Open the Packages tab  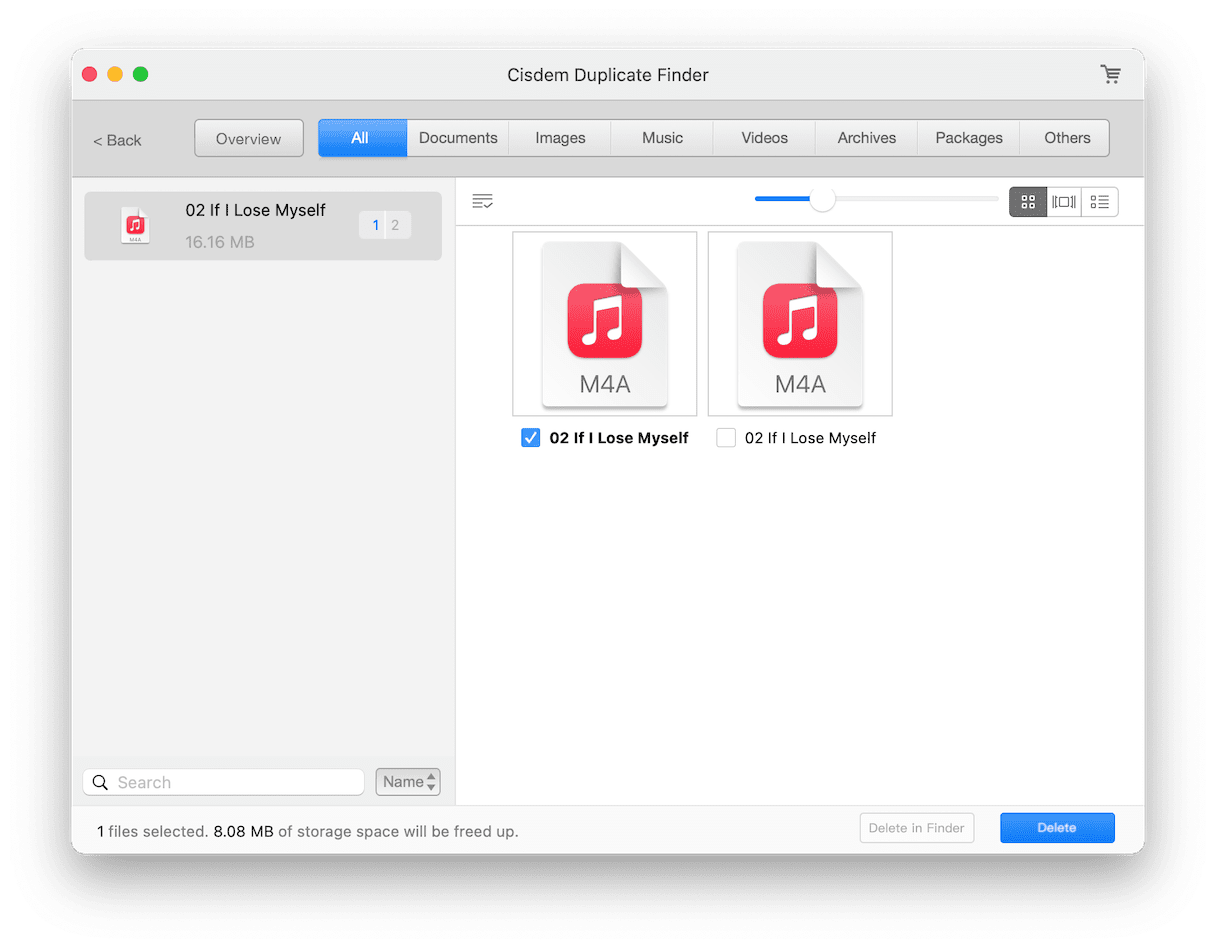(x=968, y=138)
